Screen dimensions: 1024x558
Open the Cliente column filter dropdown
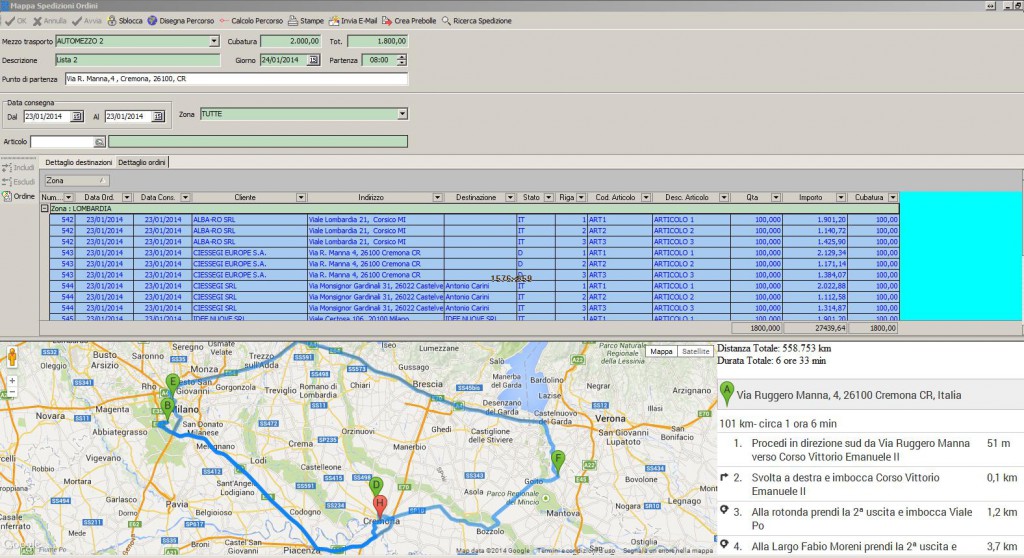point(300,197)
